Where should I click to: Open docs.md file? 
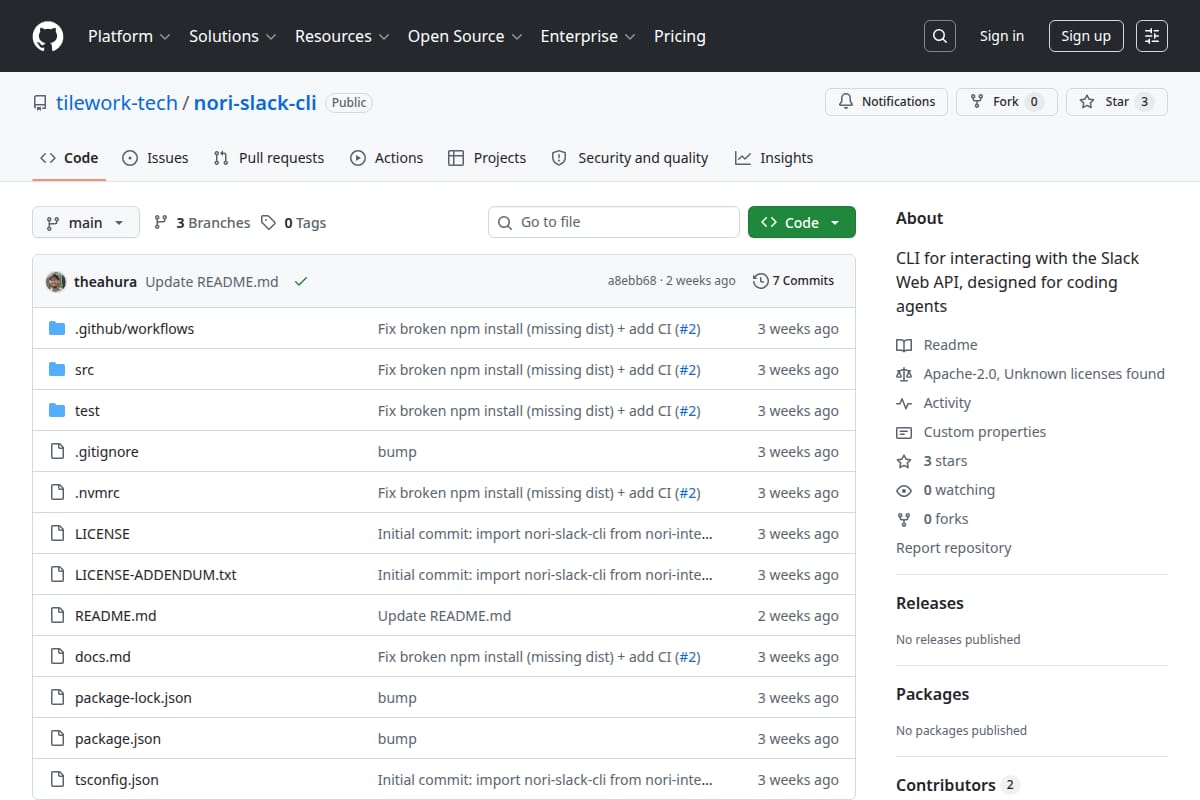pyautogui.click(x=102, y=657)
